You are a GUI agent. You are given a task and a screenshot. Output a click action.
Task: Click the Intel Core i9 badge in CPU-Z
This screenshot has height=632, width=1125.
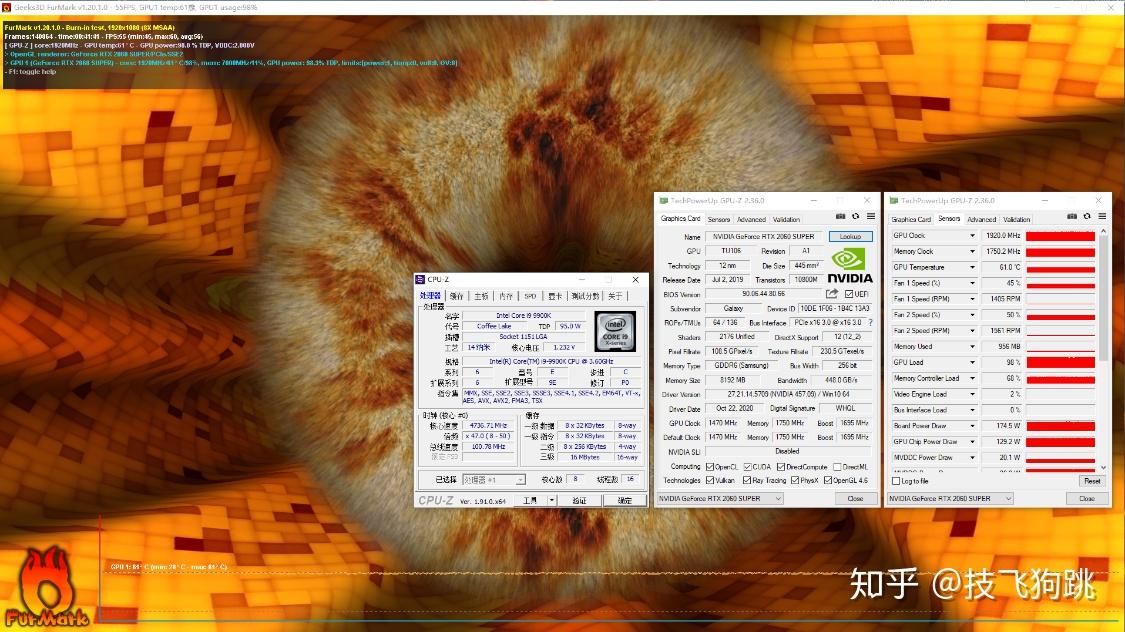(x=614, y=331)
